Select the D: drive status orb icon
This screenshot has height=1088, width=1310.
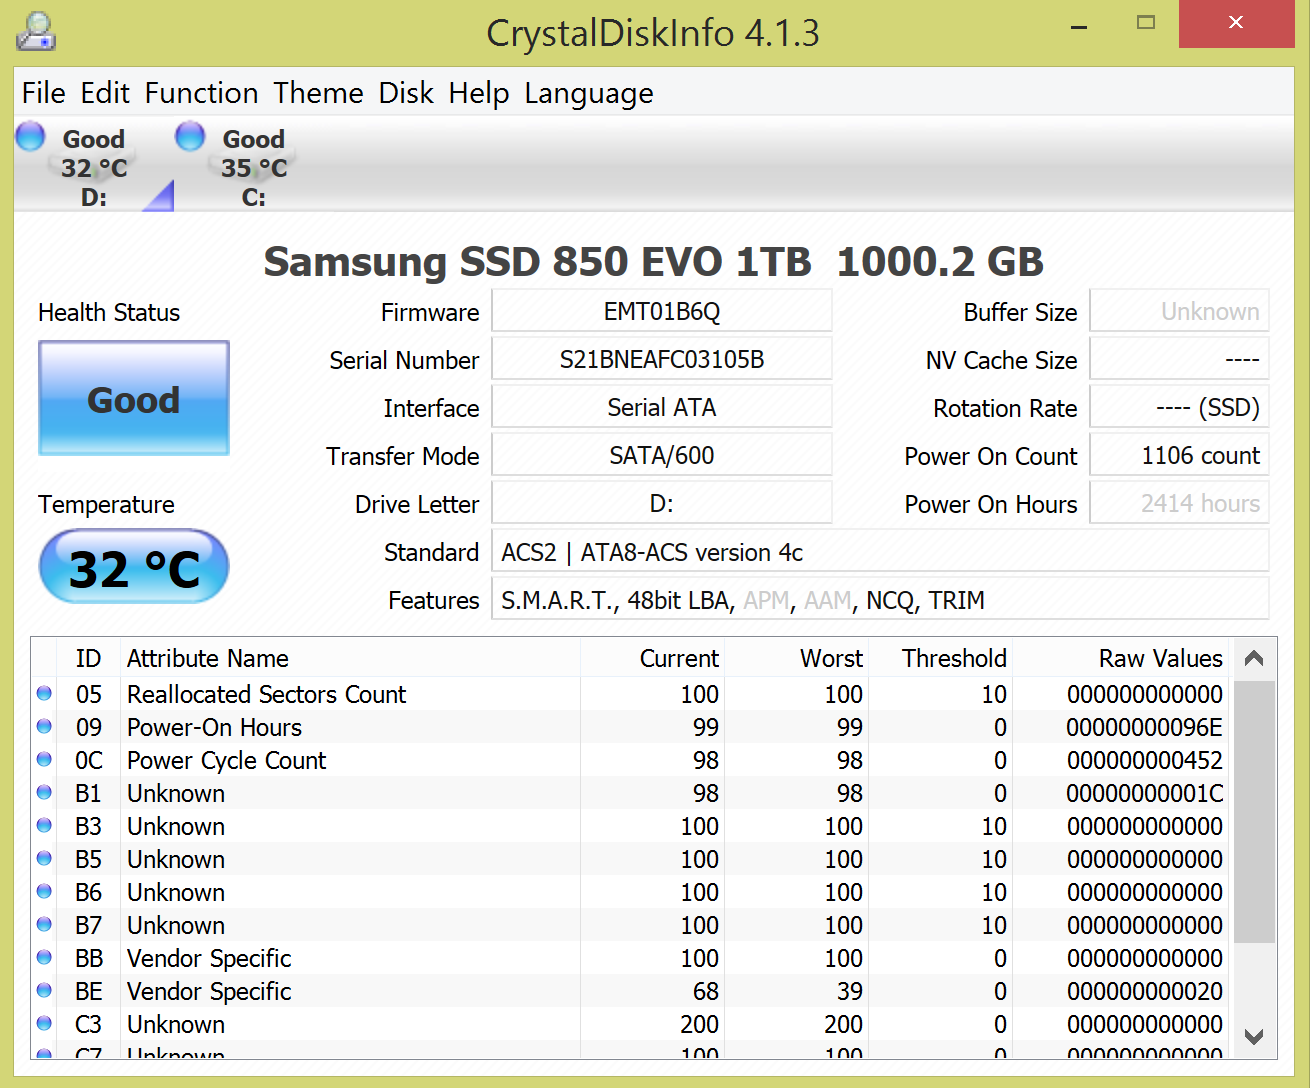tap(31, 135)
